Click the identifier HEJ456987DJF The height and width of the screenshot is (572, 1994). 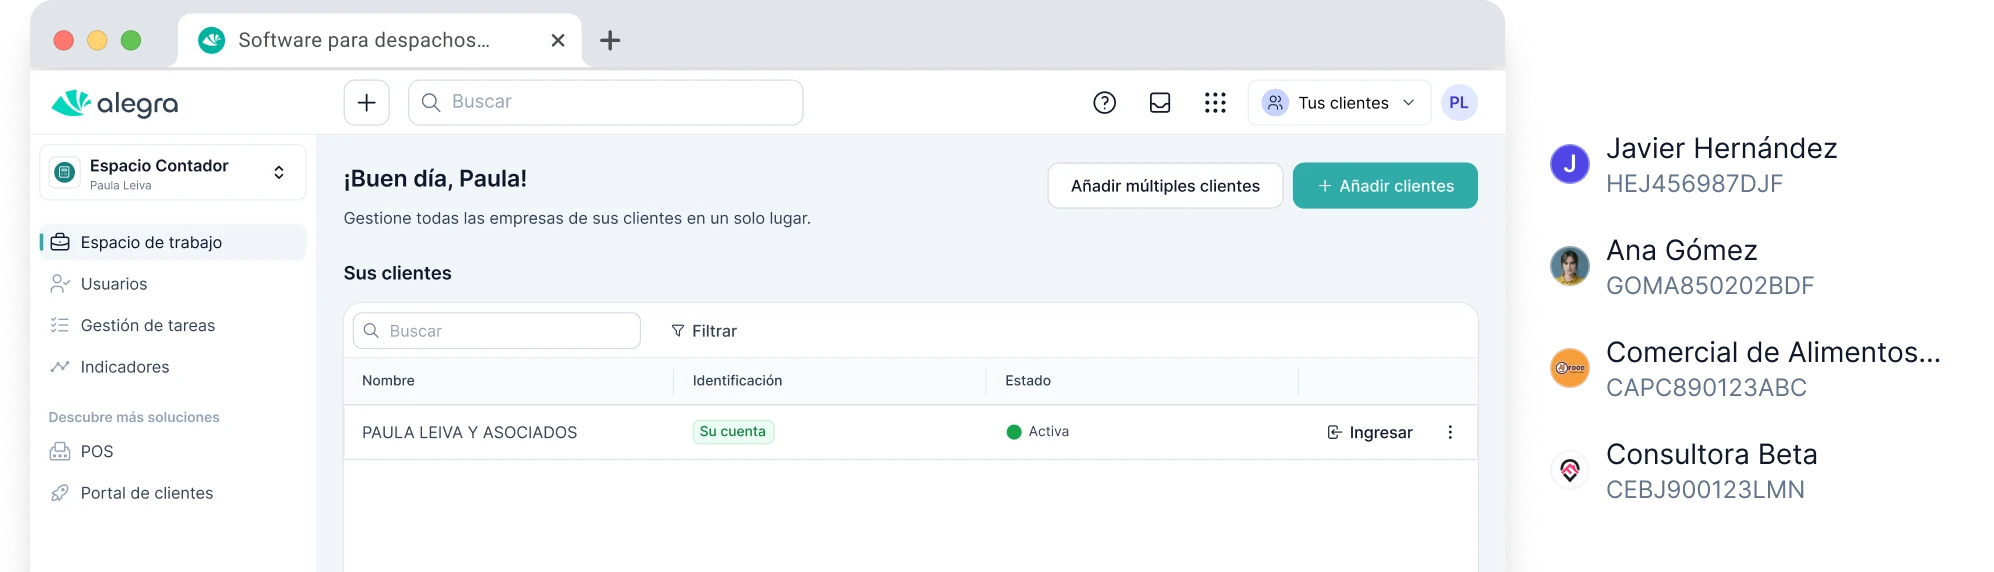1695,184
